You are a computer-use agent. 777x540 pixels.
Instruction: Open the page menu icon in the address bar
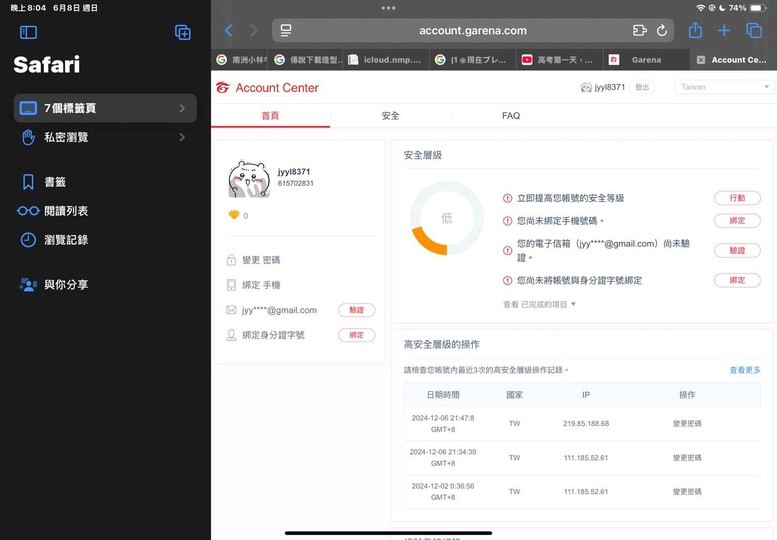coord(286,31)
